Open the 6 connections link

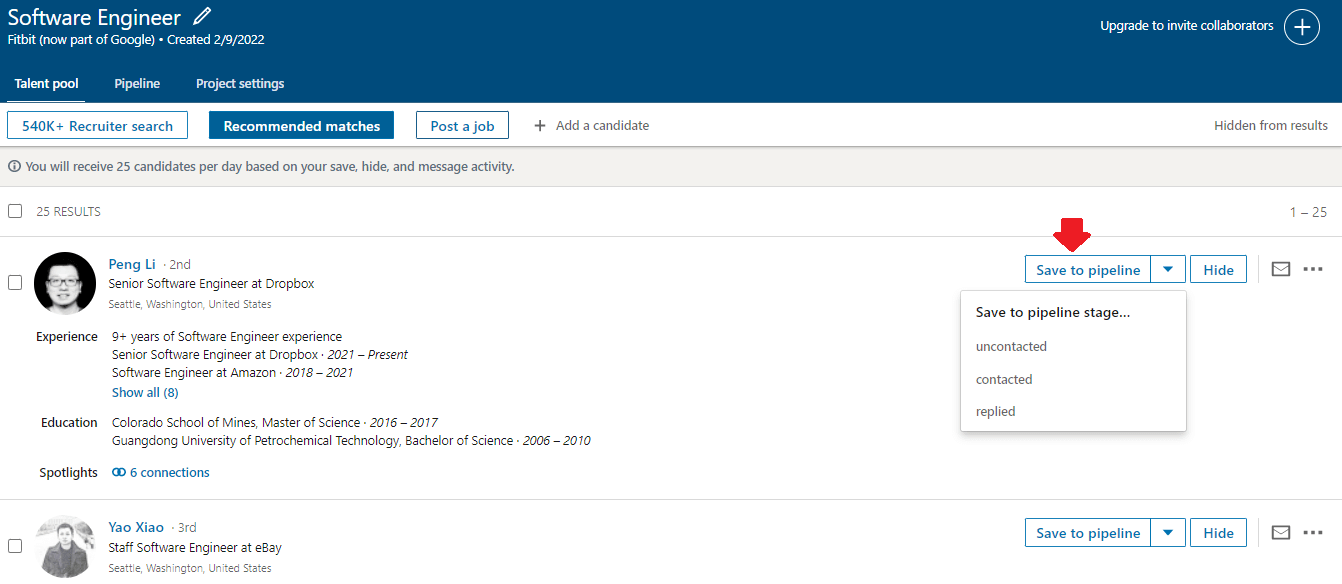tap(170, 473)
